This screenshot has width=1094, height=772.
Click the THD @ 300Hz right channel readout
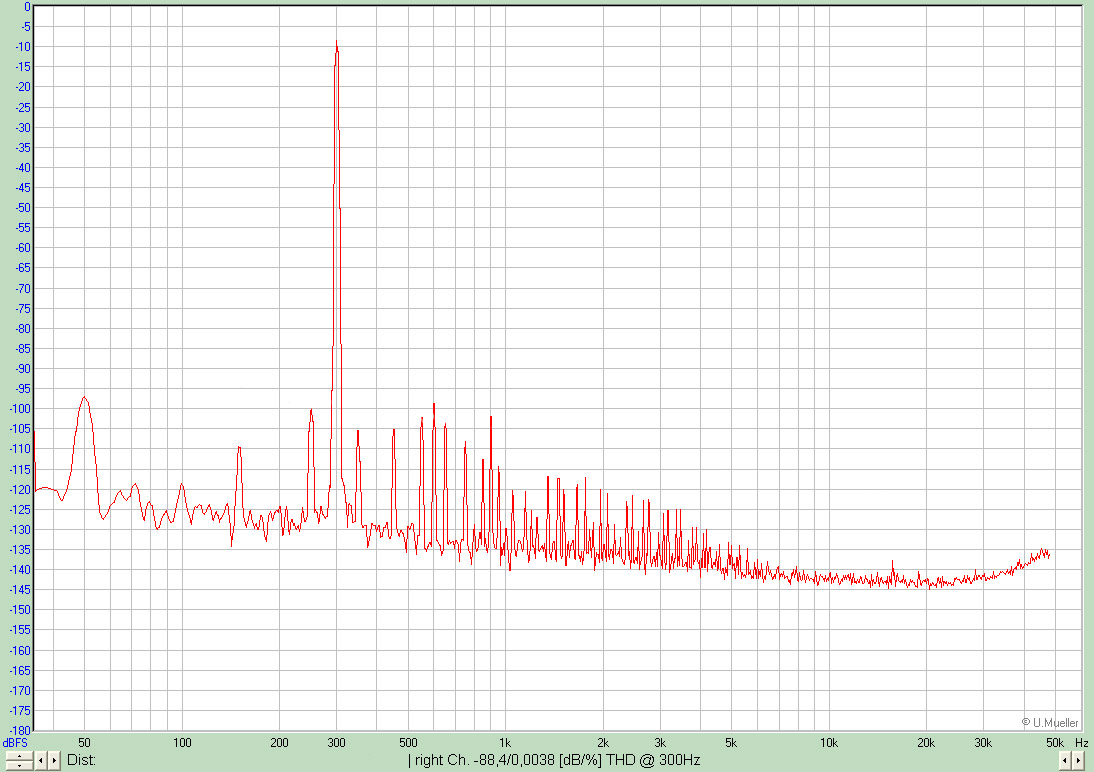point(554,760)
